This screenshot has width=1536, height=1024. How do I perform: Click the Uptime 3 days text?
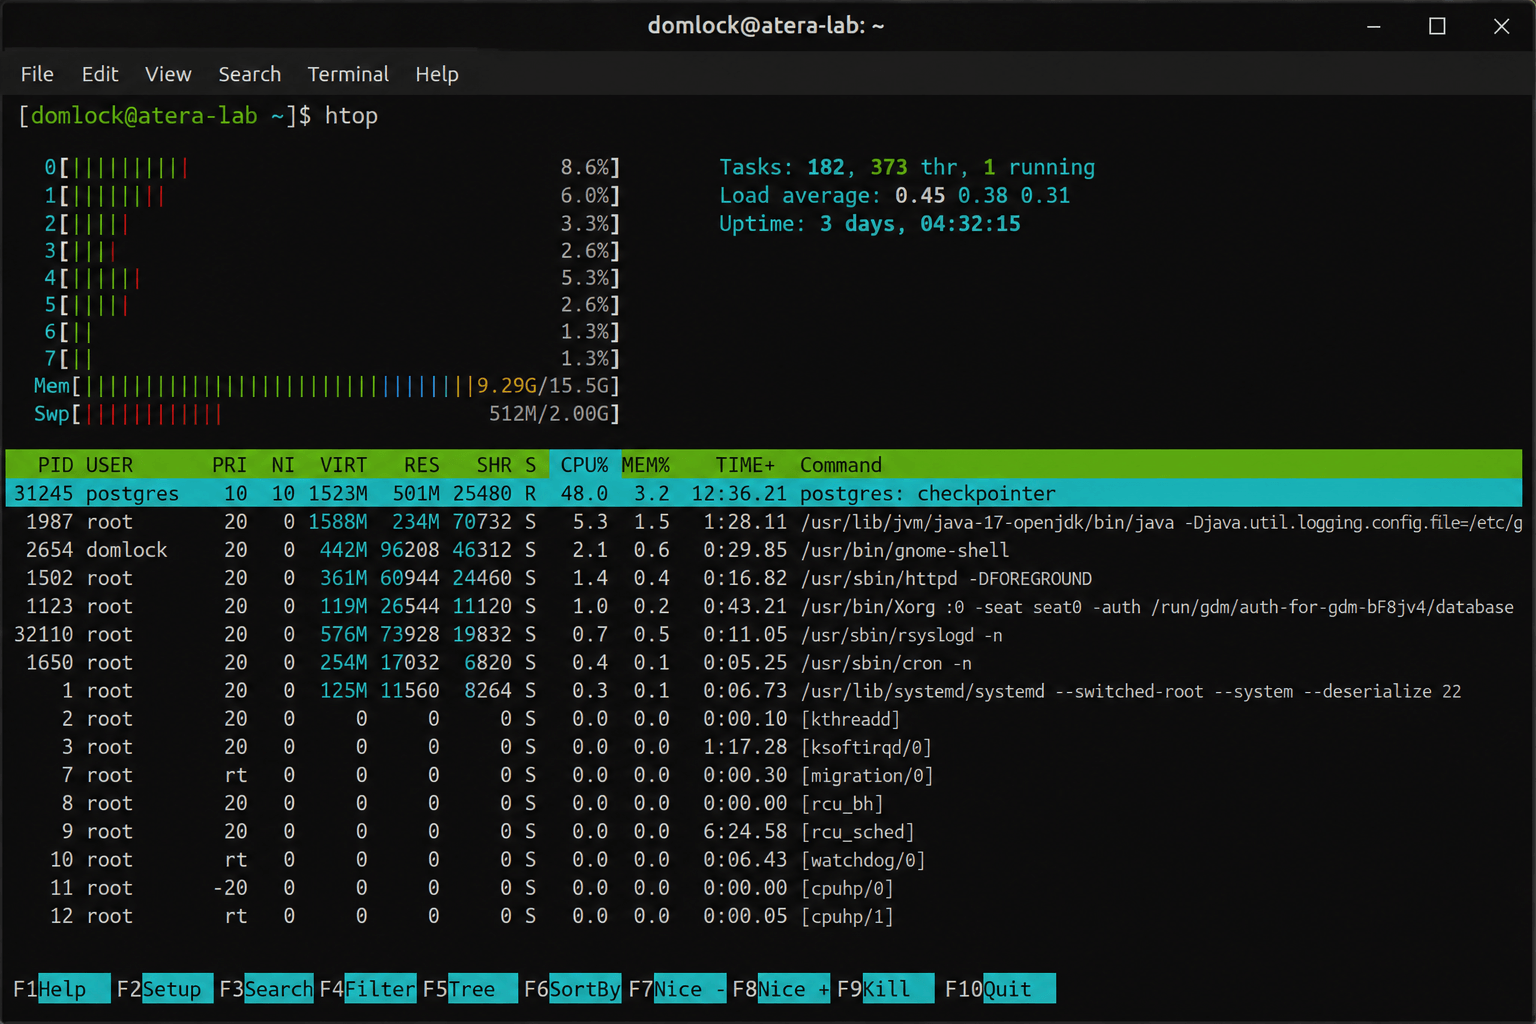(870, 223)
